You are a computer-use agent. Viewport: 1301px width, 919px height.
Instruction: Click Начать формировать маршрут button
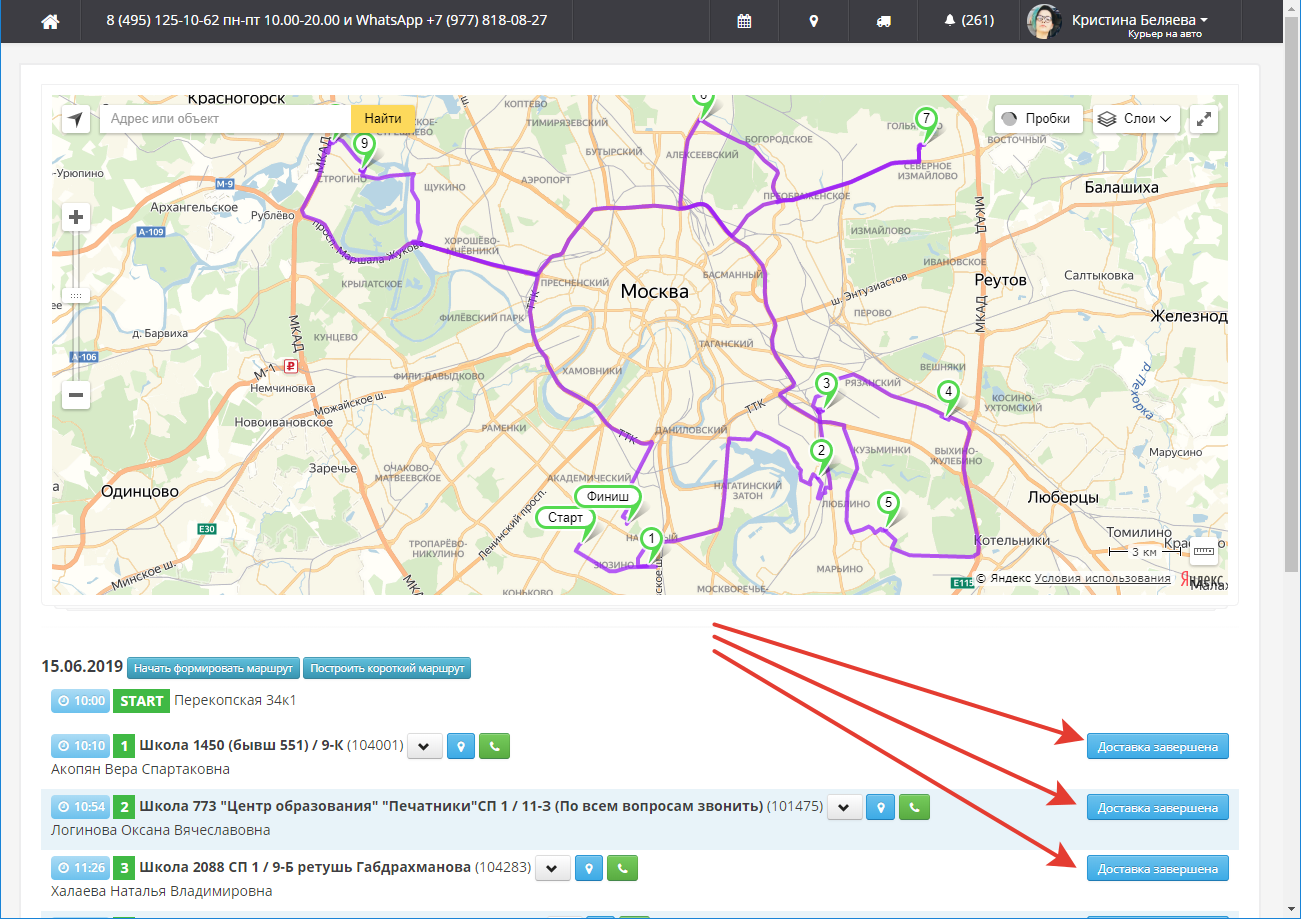[213, 668]
